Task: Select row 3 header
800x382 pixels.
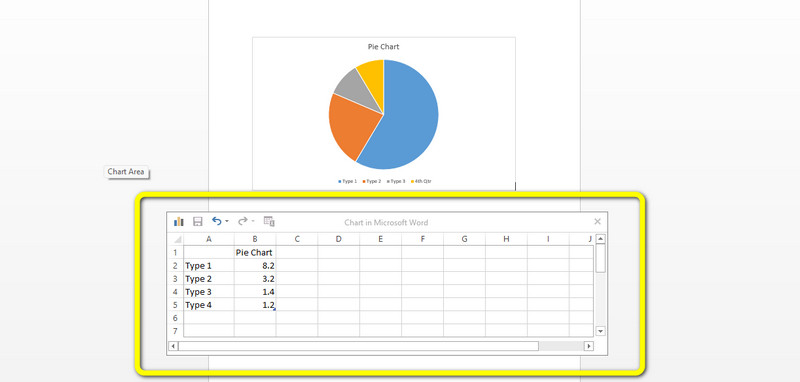Action: coord(175,279)
